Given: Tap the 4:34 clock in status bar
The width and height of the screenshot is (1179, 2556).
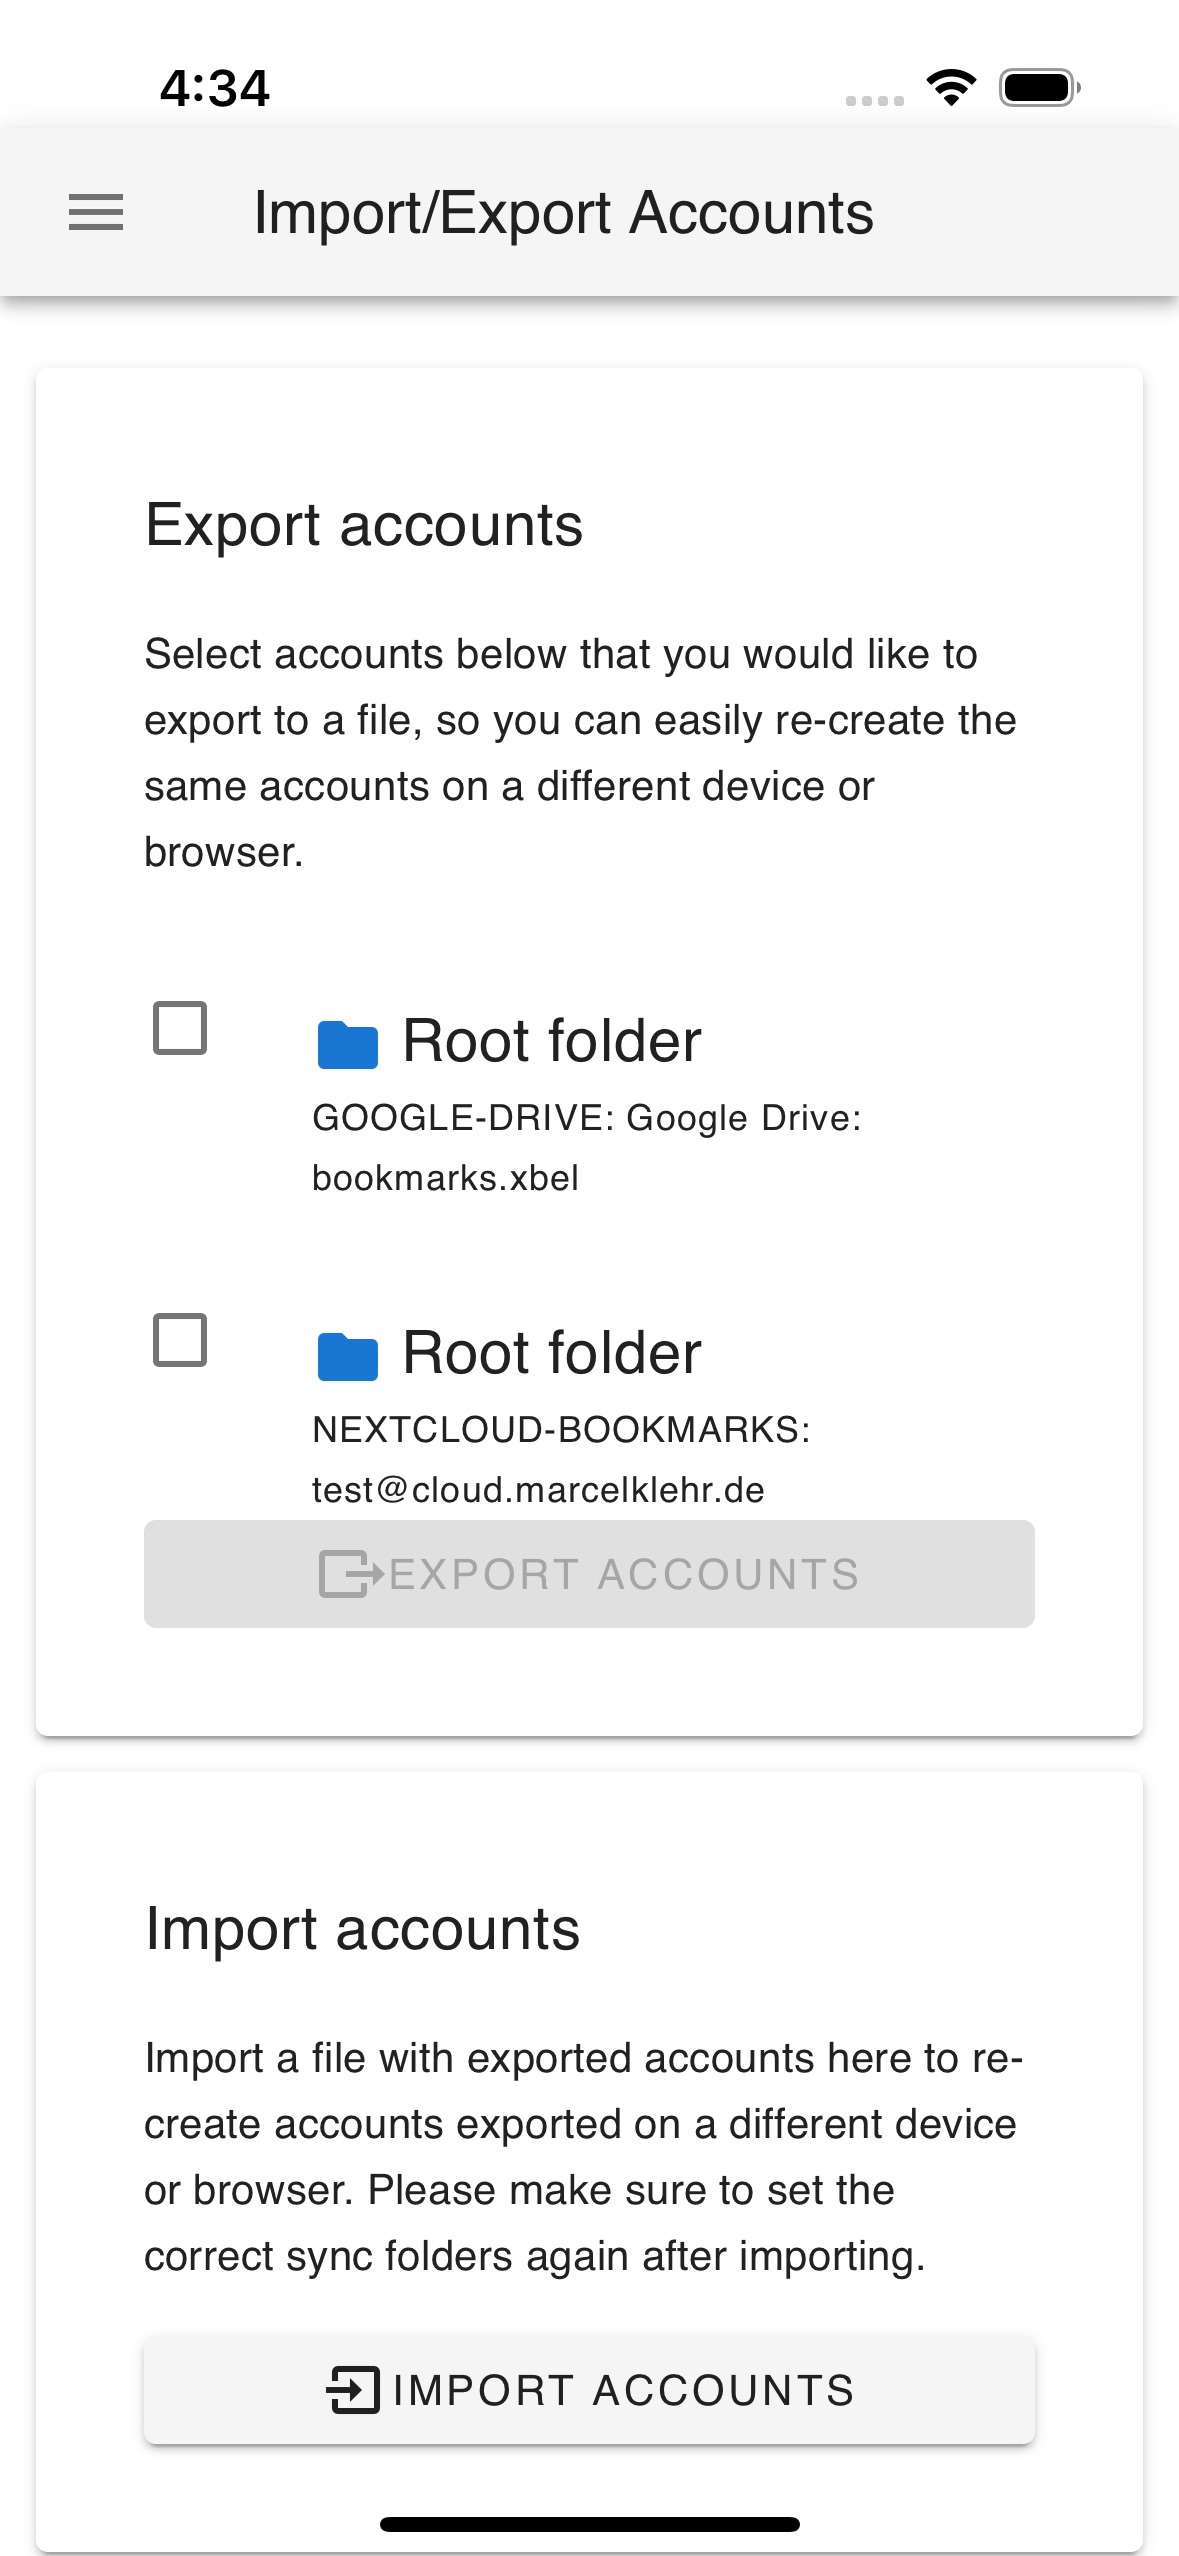Looking at the screenshot, I should pos(215,88).
